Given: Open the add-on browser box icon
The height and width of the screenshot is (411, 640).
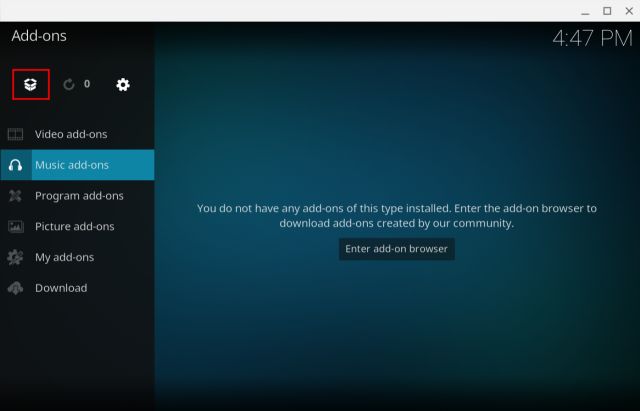Looking at the screenshot, I should [x=31, y=84].
